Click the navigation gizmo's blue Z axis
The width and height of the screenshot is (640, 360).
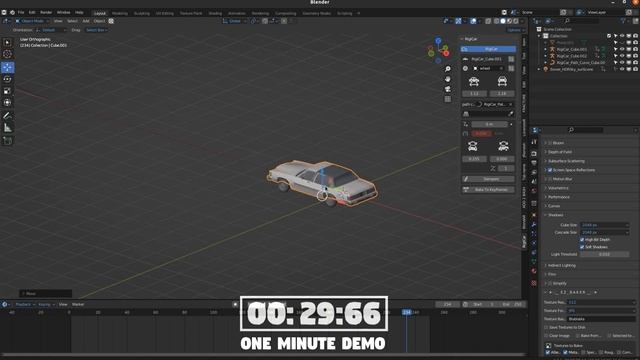438,41
